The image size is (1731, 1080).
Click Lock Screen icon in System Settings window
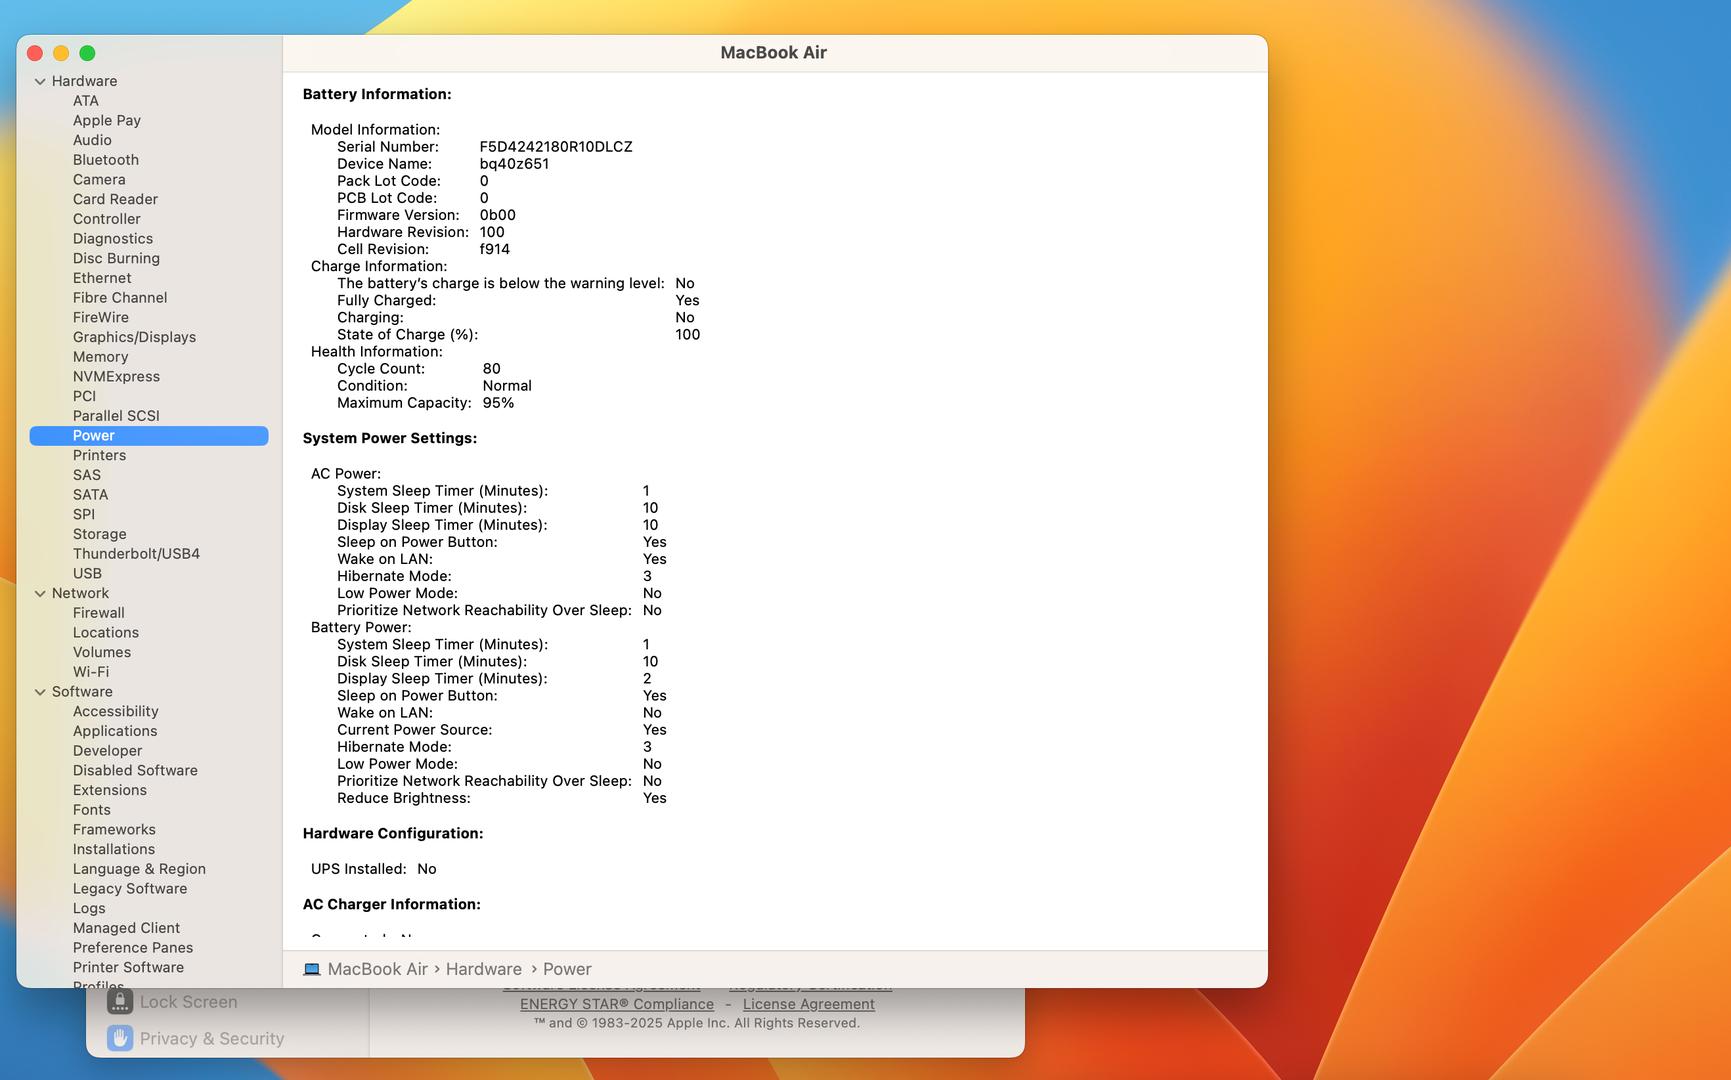point(120,1001)
